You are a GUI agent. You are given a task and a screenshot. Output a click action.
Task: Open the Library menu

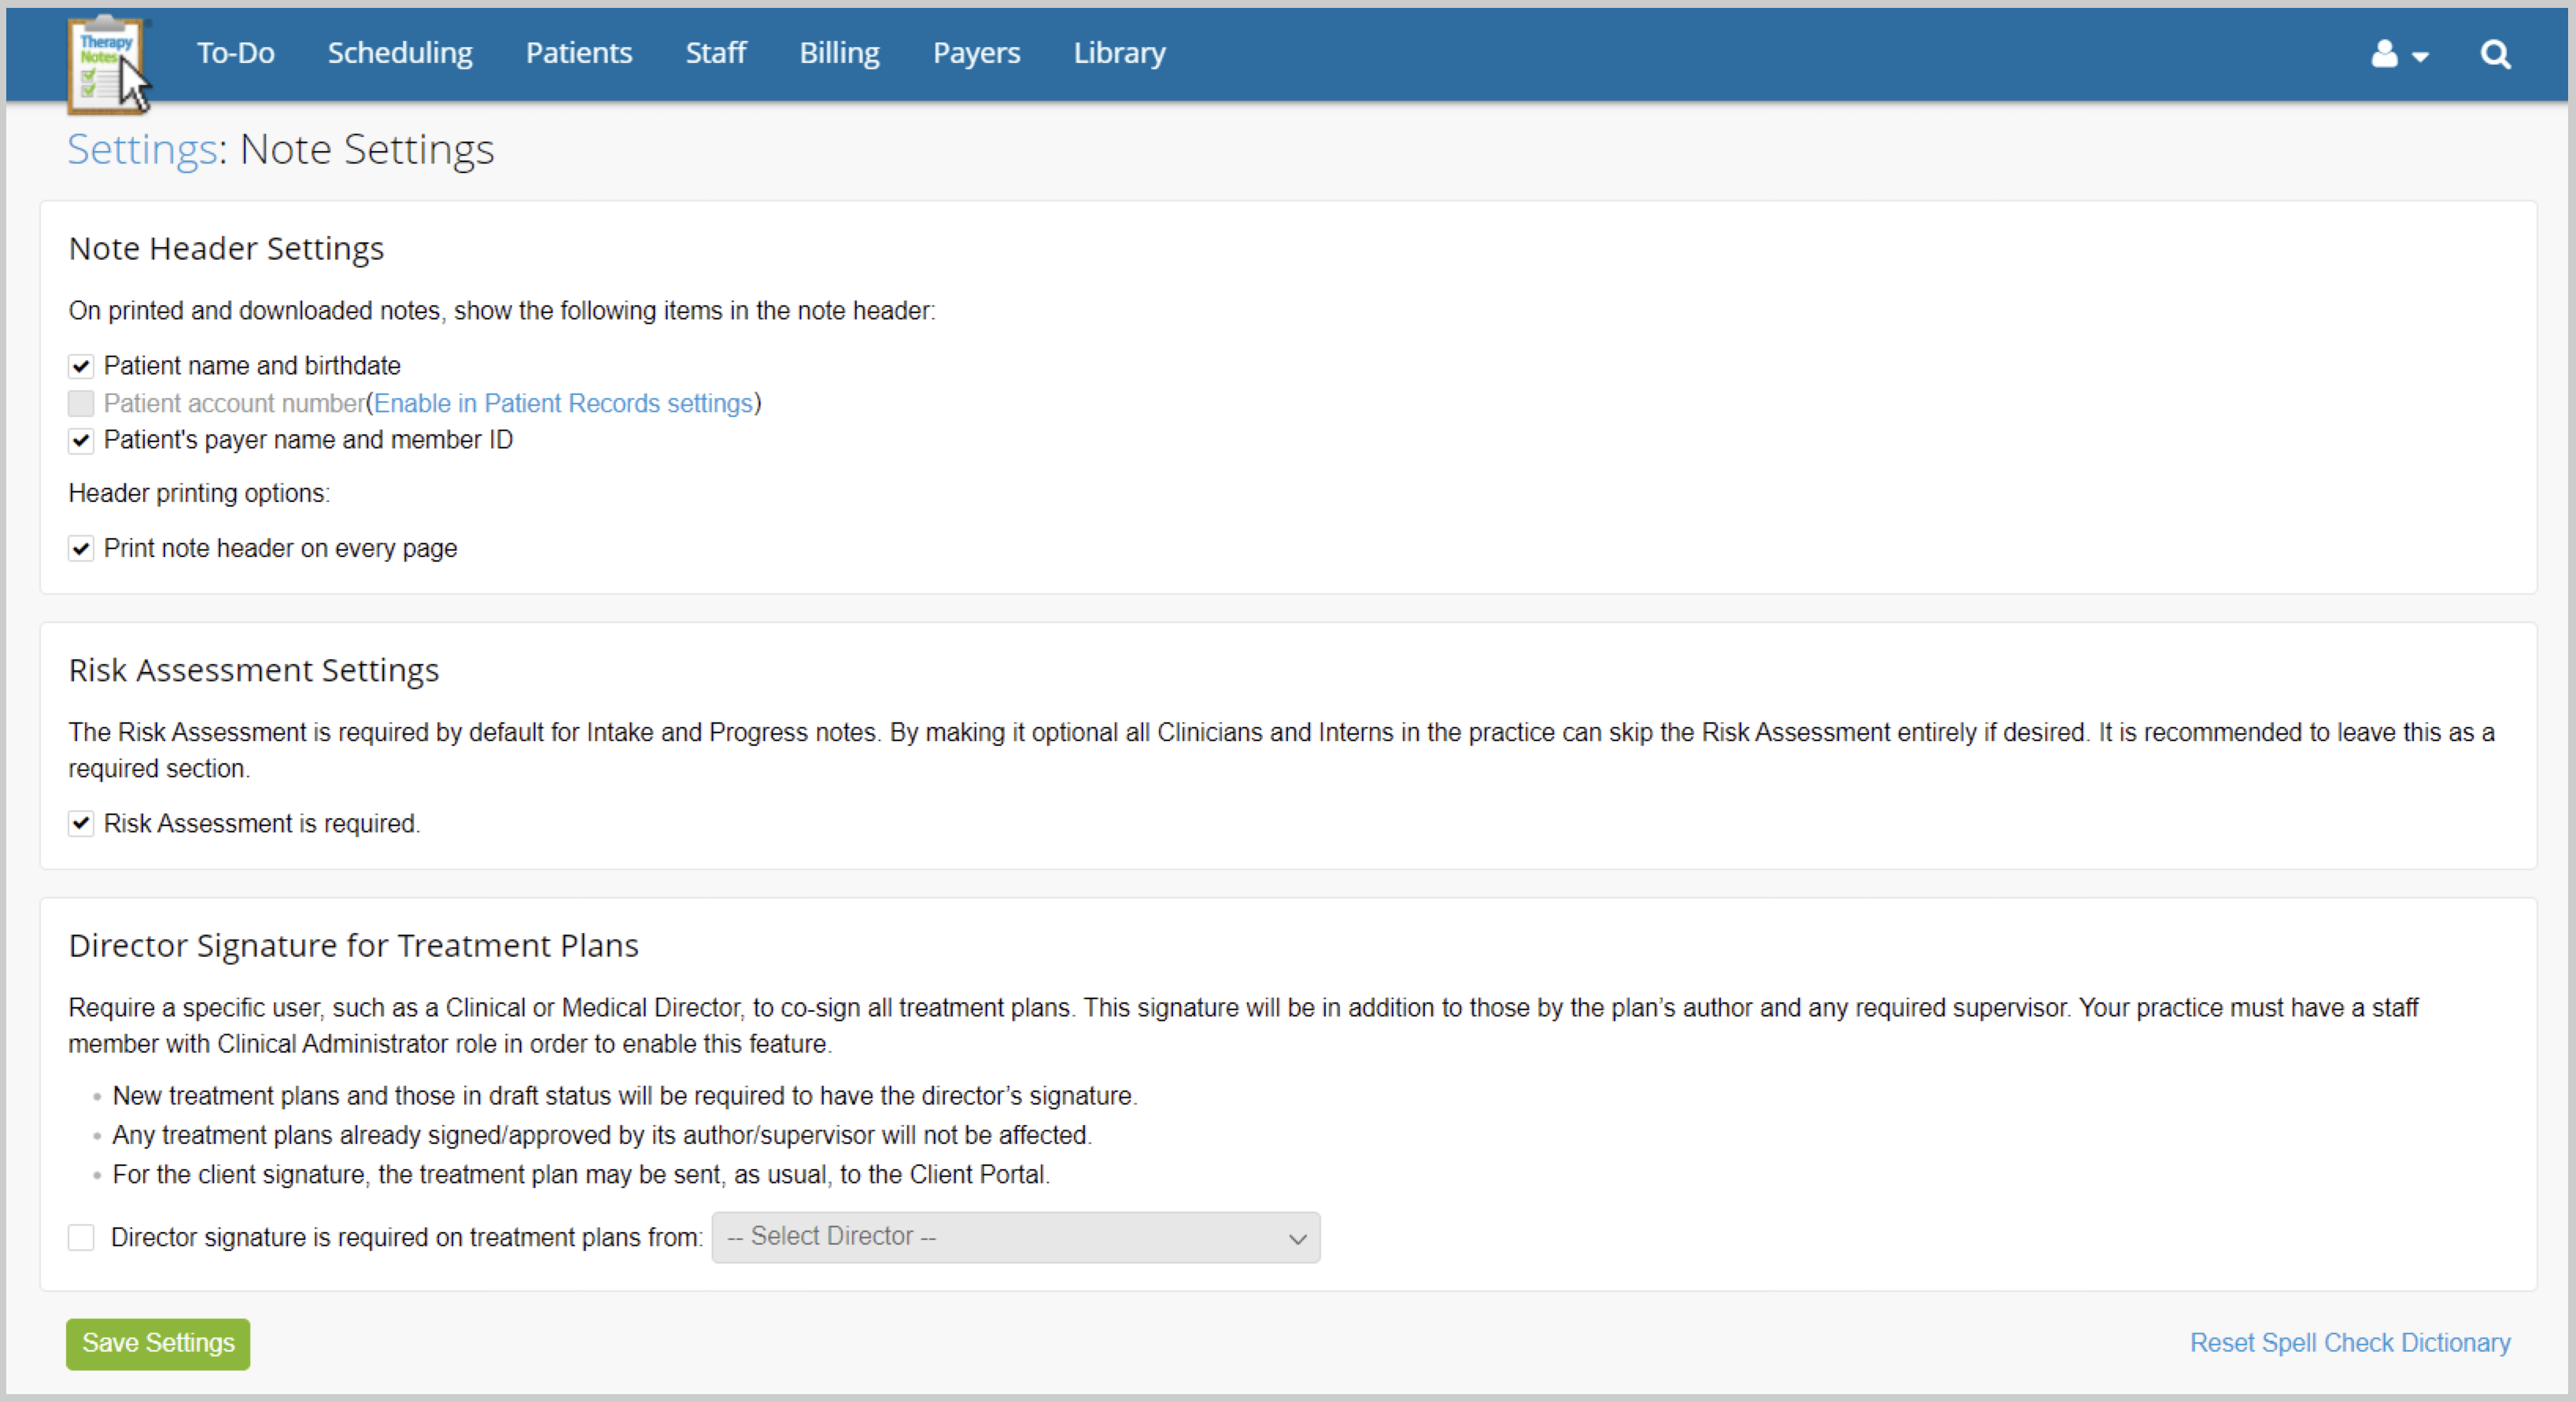pyautogui.click(x=1119, y=53)
